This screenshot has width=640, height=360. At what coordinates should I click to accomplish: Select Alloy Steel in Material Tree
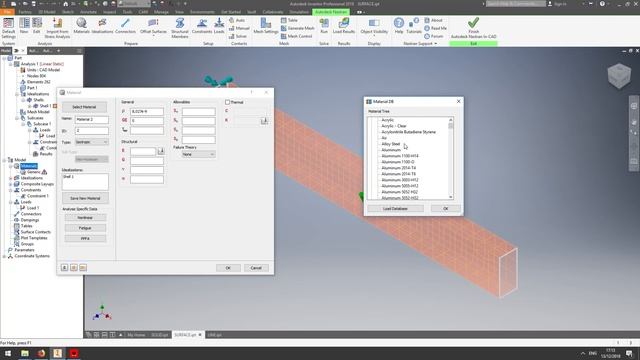coord(391,144)
